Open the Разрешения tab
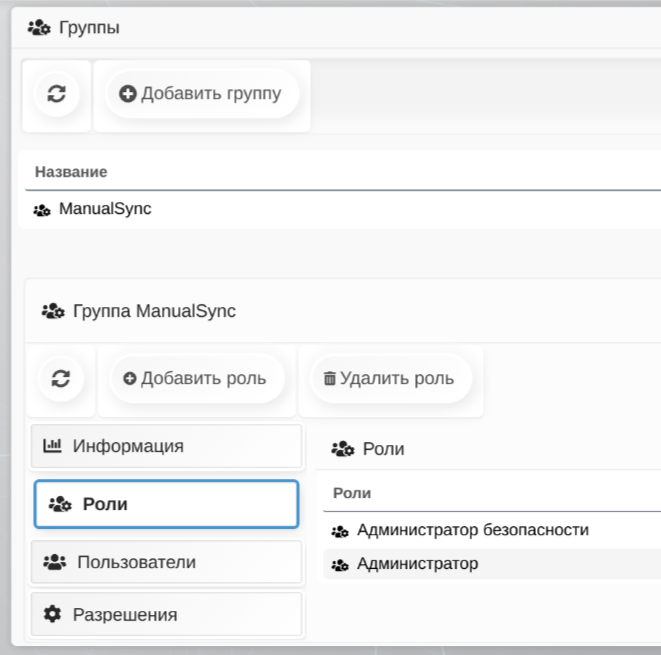This screenshot has width=661, height=655. tap(166, 614)
